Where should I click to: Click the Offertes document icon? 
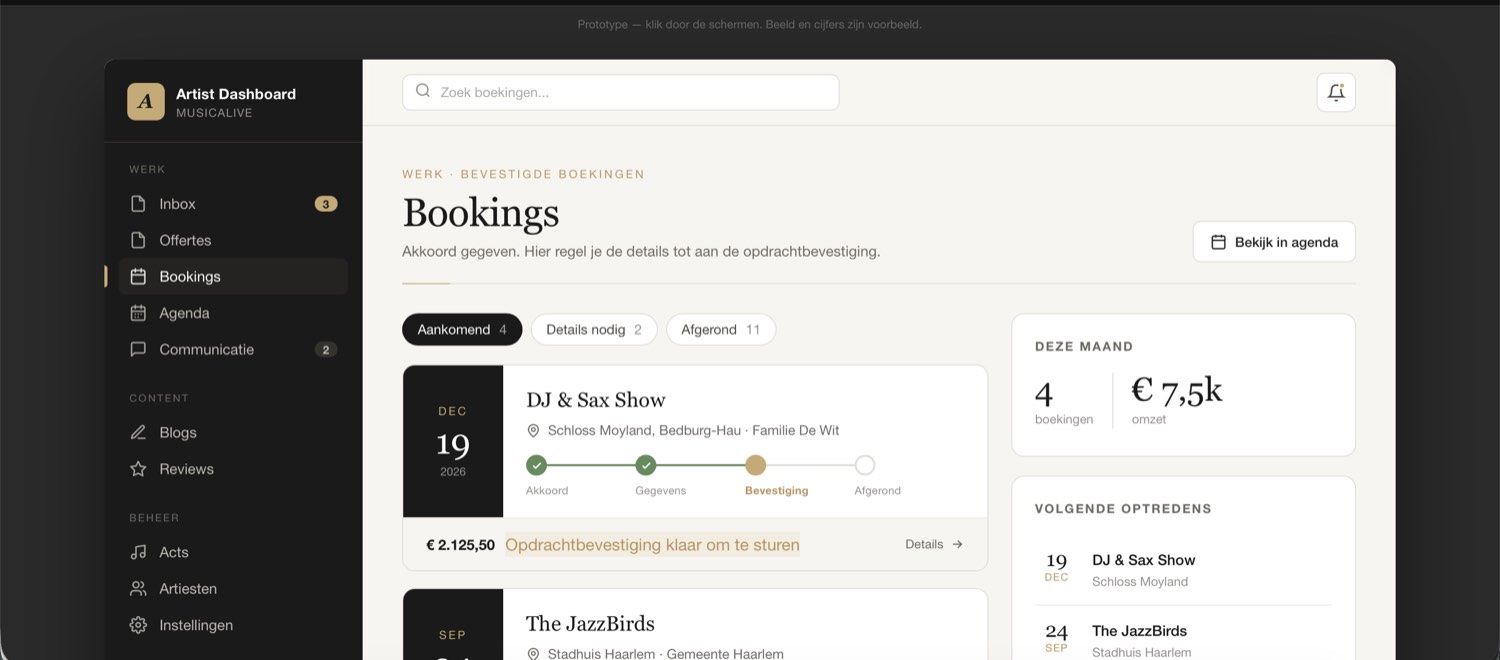coord(138,240)
